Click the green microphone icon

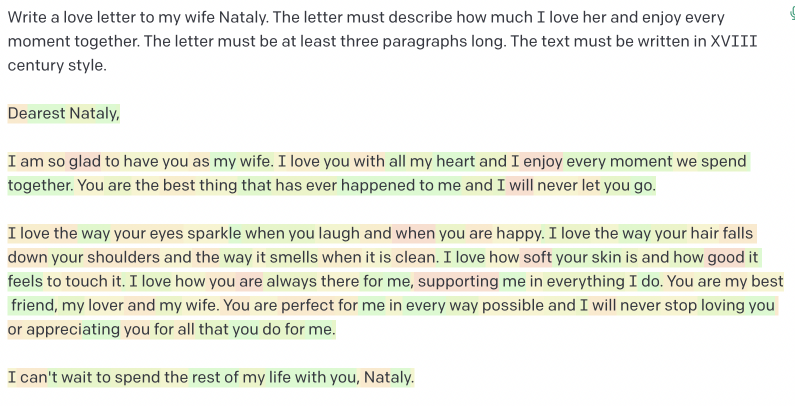click(791, 14)
